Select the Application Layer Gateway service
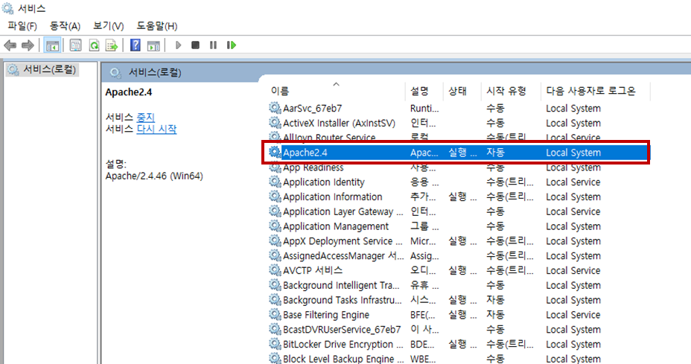Screen dimensions: 691x364 (458, 212)
